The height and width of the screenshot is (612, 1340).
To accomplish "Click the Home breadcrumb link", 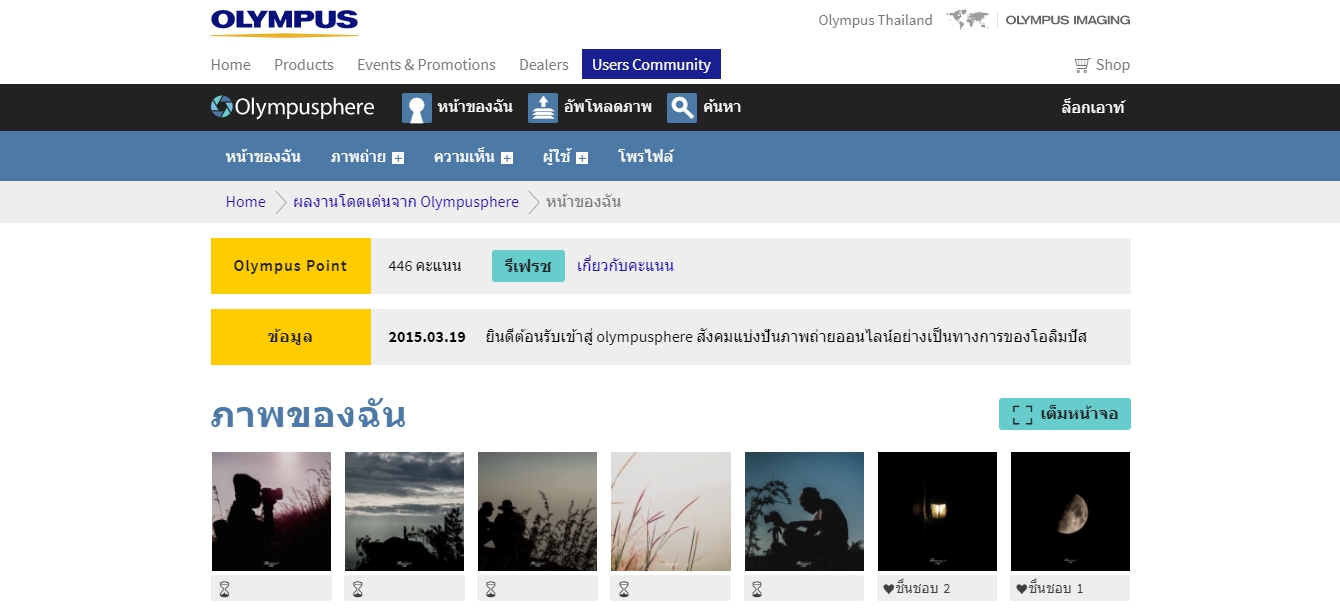I will pyautogui.click(x=246, y=202).
